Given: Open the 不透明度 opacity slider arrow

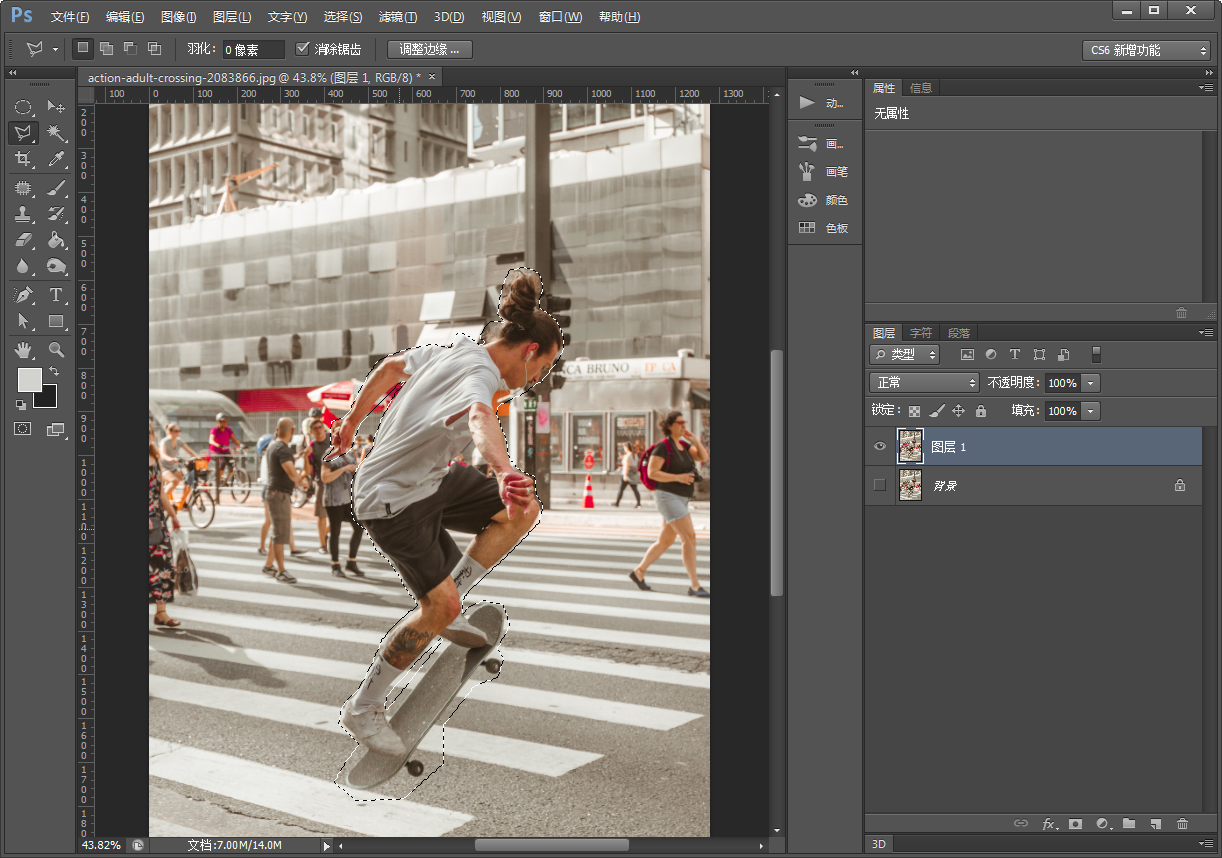Looking at the screenshot, I should [x=1091, y=383].
